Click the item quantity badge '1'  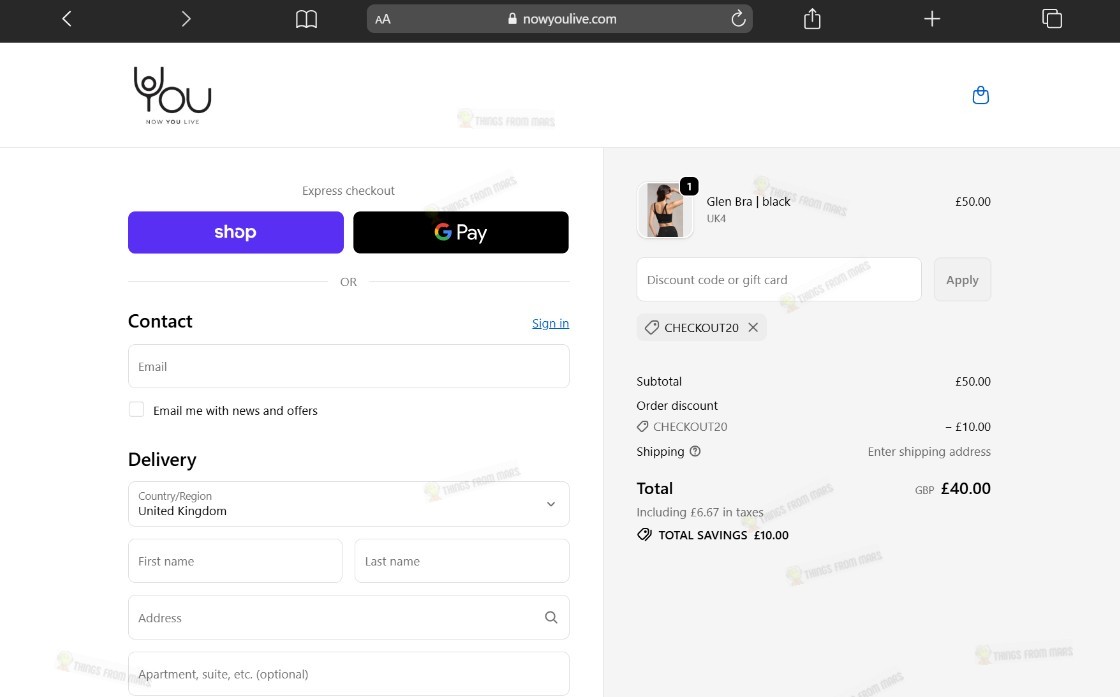[x=689, y=186]
